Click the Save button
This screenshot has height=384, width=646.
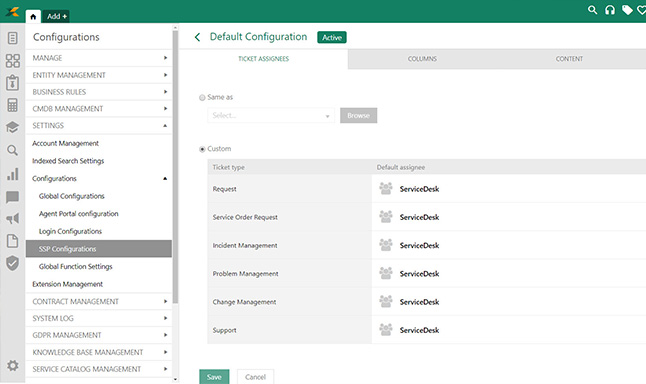(x=214, y=377)
